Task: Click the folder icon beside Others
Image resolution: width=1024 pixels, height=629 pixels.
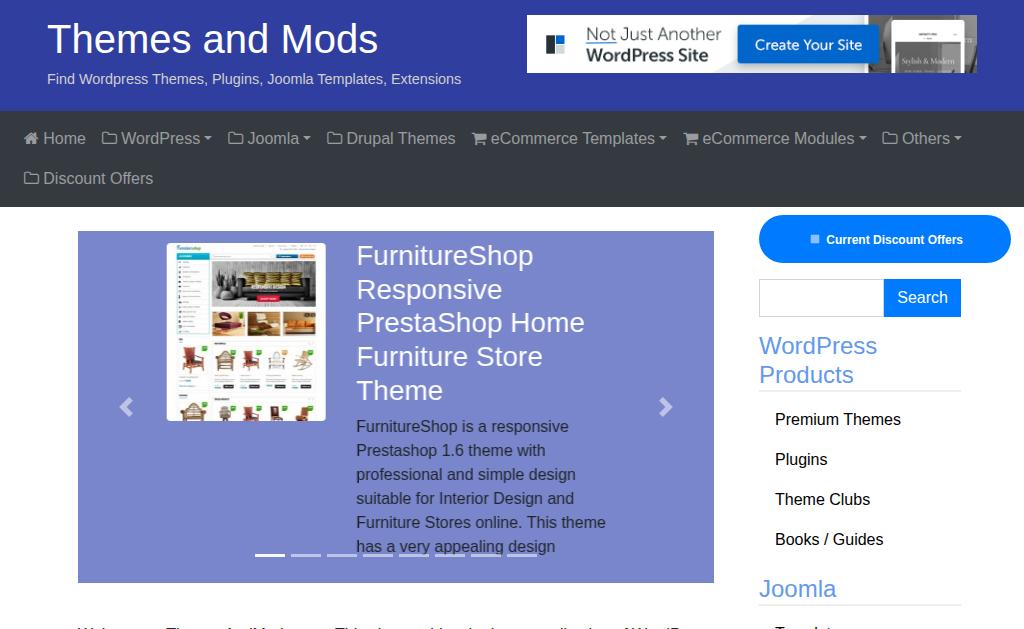Action: tap(889, 138)
